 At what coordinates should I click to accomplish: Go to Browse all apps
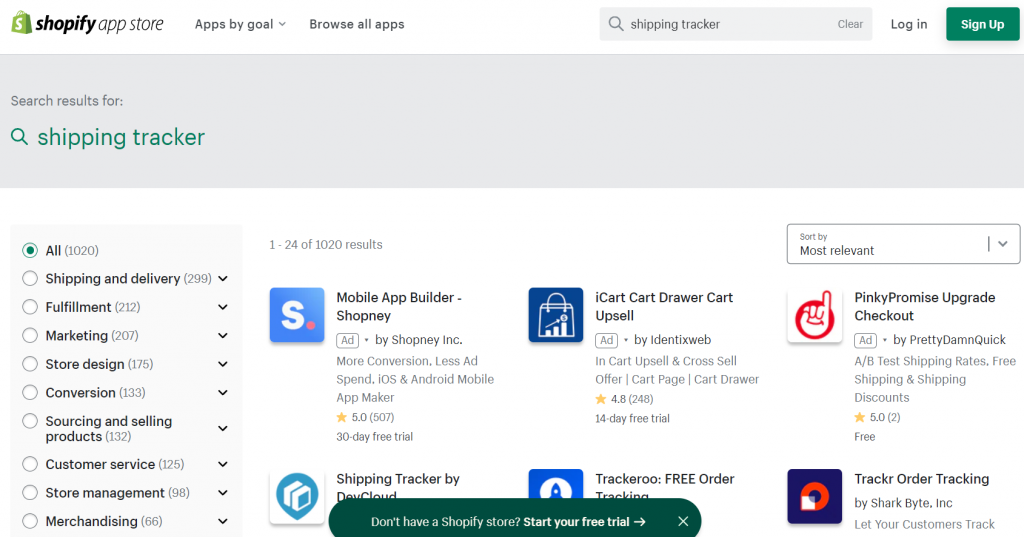357,24
